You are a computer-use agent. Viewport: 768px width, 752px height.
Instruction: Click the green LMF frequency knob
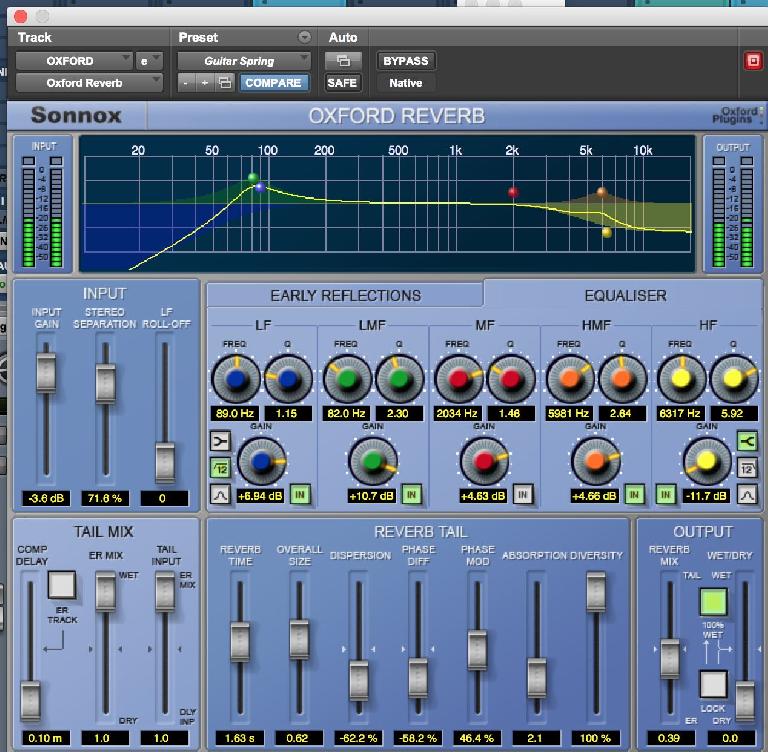pyautogui.click(x=347, y=379)
